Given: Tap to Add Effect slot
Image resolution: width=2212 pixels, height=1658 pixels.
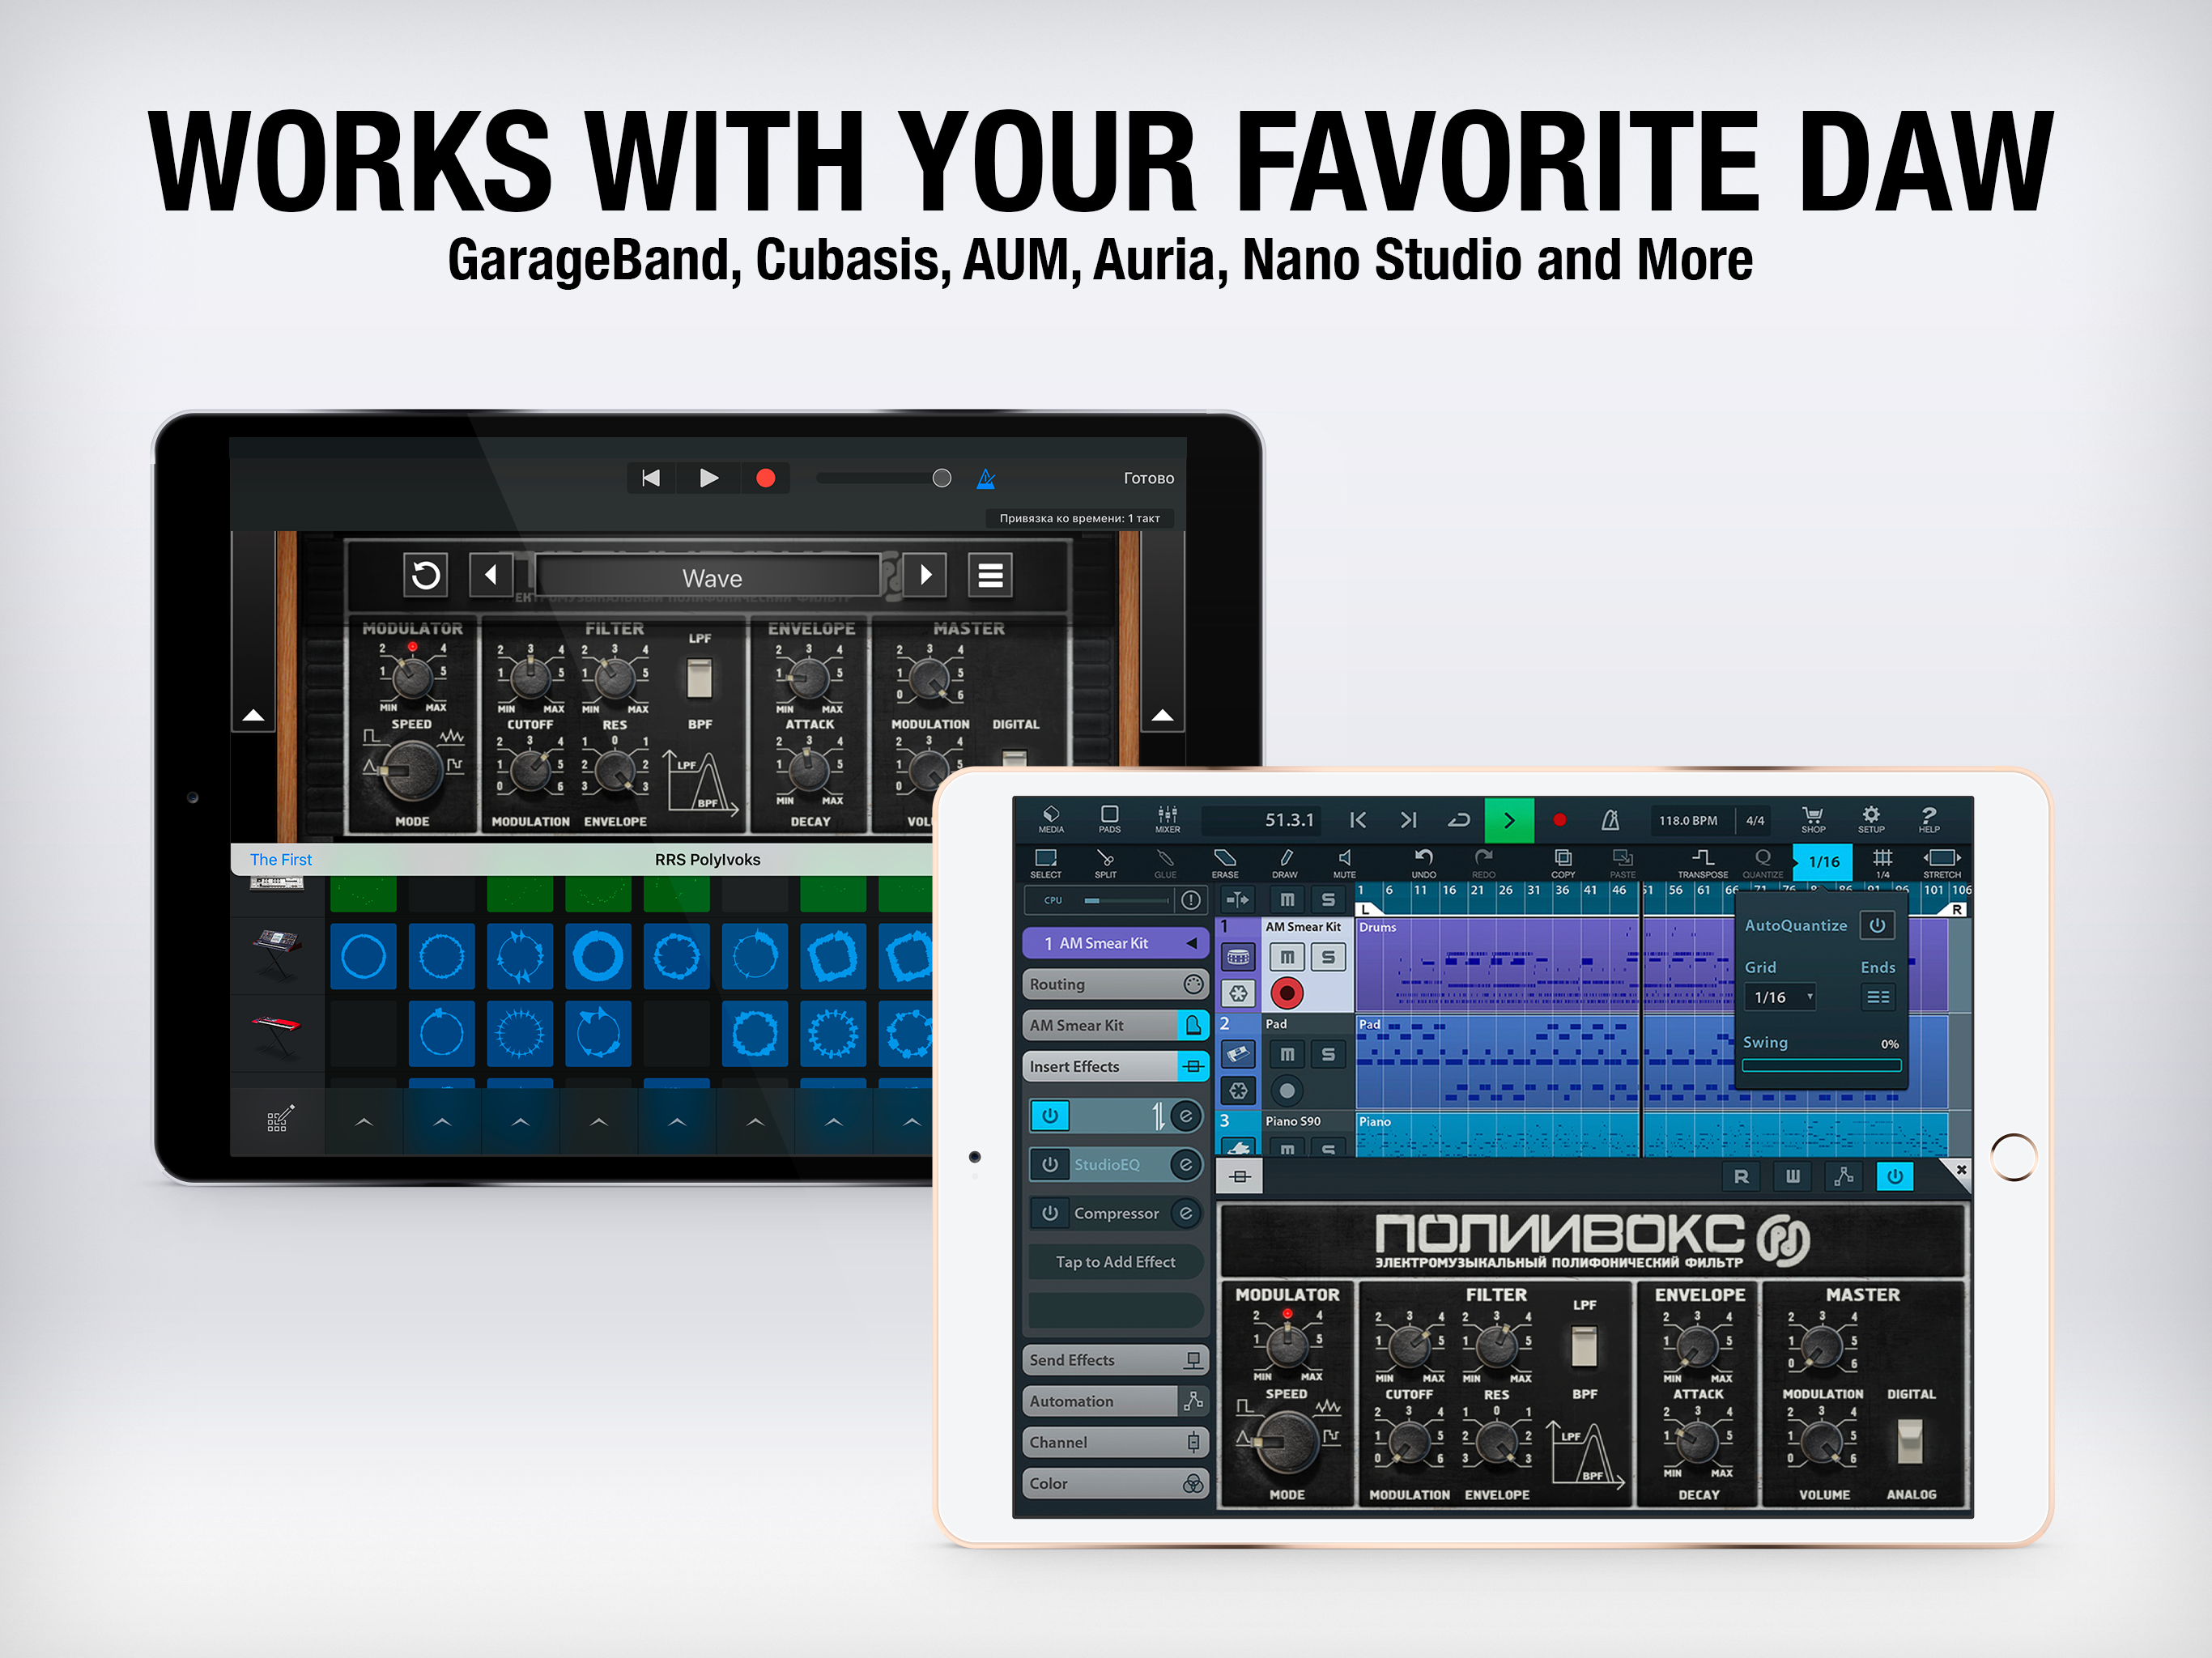Looking at the screenshot, I should [1115, 1262].
